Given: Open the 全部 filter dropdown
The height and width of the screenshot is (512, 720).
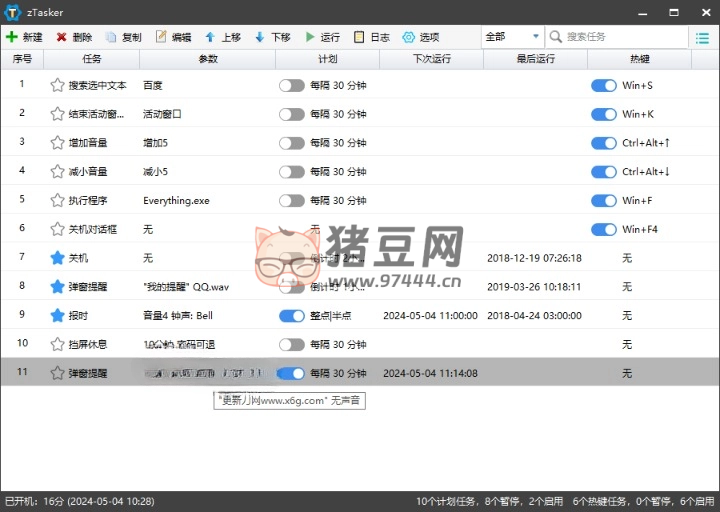Looking at the screenshot, I should [x=512, y=37].
